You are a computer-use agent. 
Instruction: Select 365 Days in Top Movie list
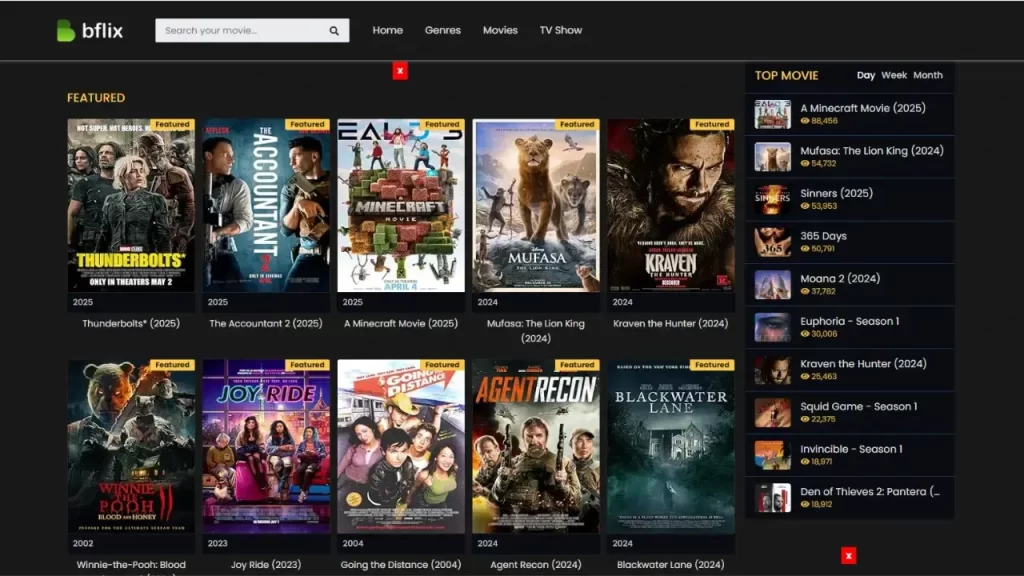850,242
